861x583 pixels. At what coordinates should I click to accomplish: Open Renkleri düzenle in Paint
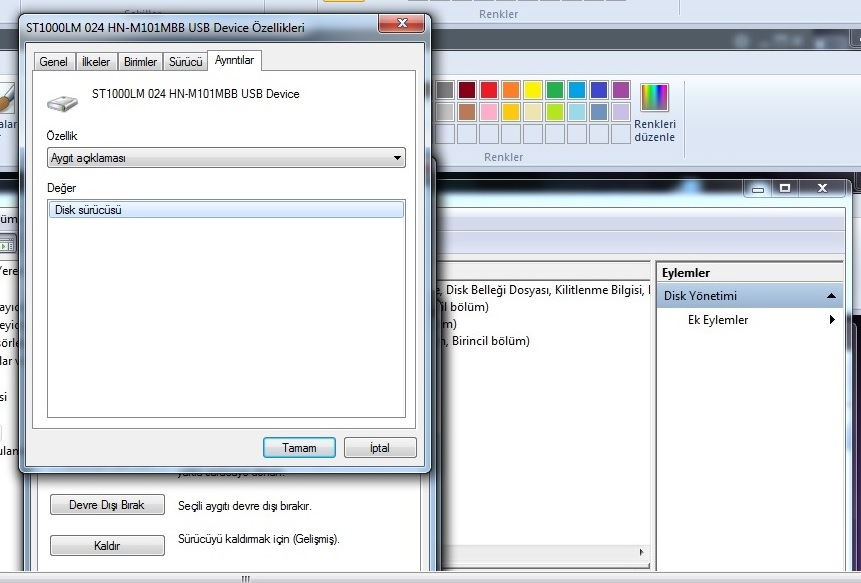tap(655, 113)
